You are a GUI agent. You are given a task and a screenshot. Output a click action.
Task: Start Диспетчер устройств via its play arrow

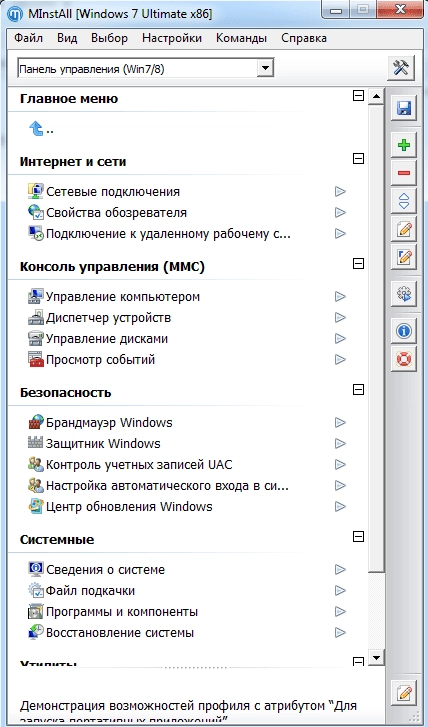[340, 317]
